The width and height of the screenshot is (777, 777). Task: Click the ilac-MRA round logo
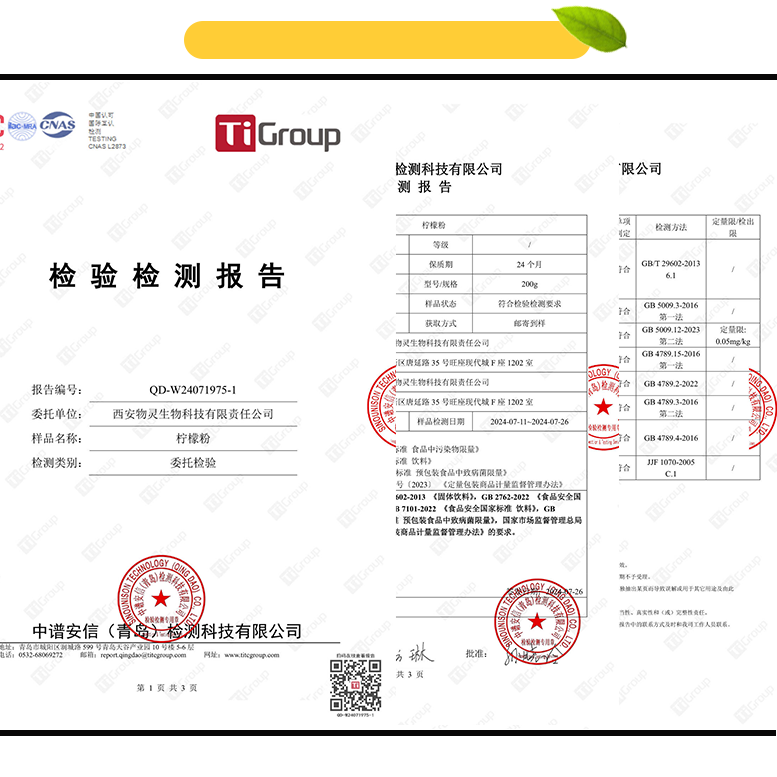[x=22, y=126]
